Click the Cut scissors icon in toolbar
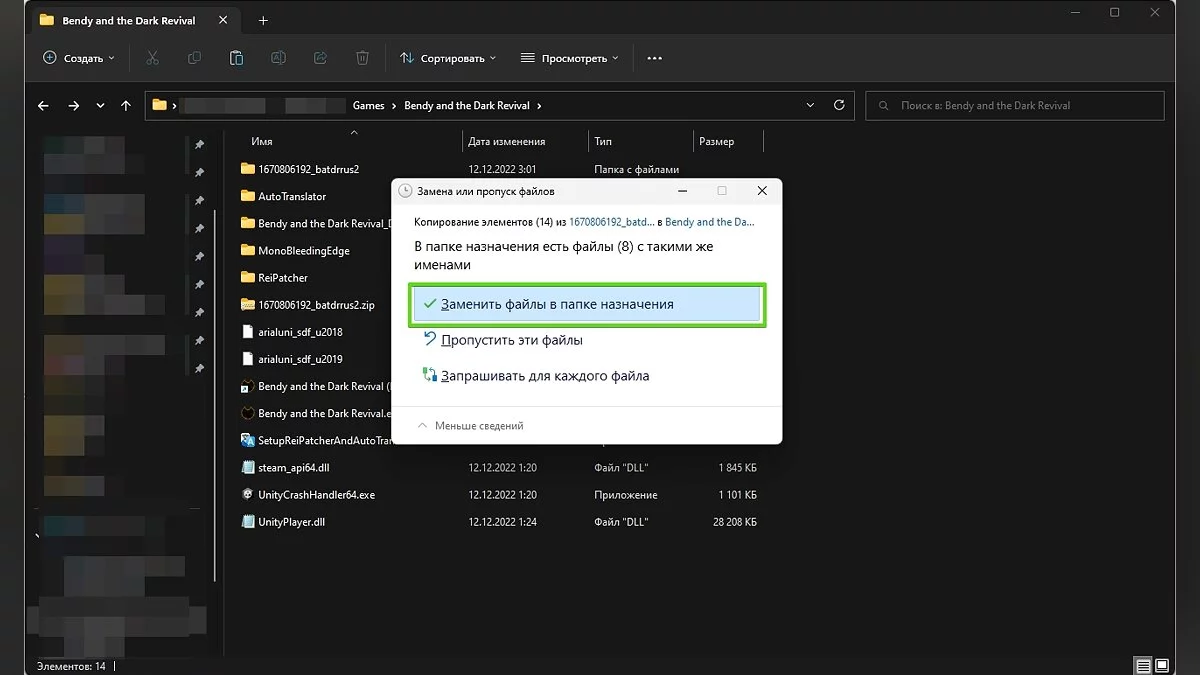 (152, 58)
